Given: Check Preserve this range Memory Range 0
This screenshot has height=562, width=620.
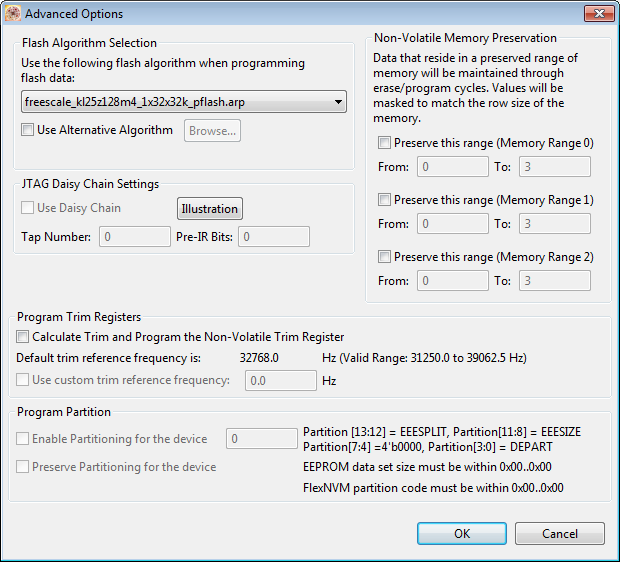Looking at the screenshot, I should click(385, 143).
